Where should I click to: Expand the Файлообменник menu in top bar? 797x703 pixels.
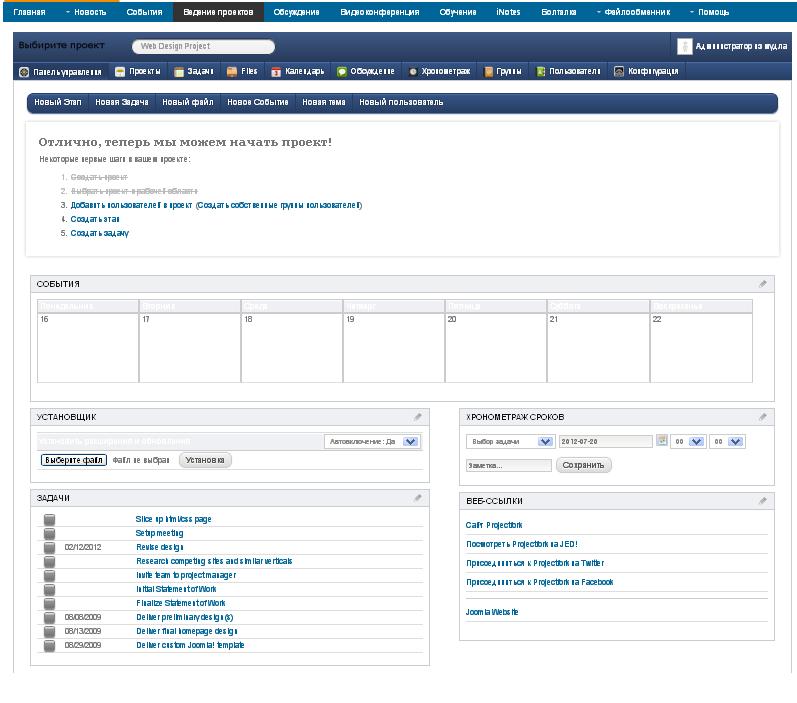coord(633,12)
